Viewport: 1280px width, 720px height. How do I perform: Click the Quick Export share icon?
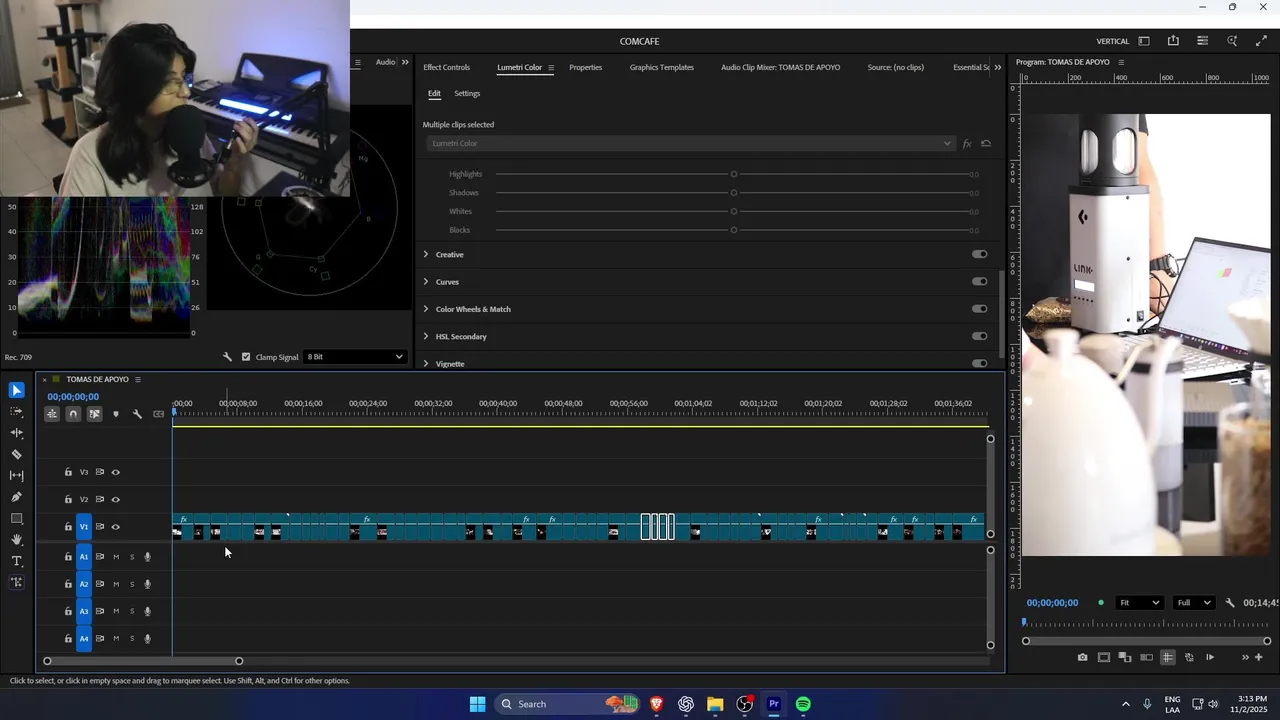point(1173,41)
